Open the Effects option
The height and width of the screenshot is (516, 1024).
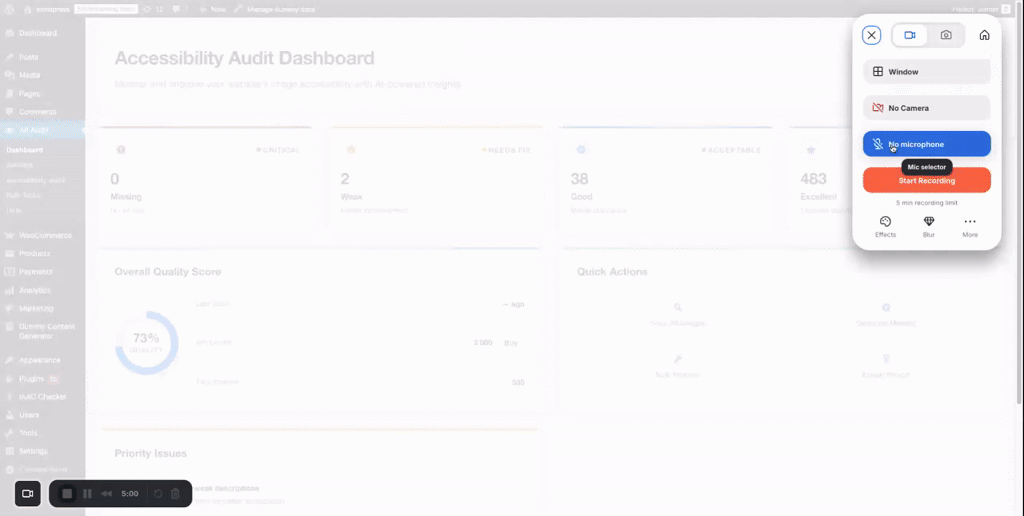pyautogui.click(x=886, y=227)
